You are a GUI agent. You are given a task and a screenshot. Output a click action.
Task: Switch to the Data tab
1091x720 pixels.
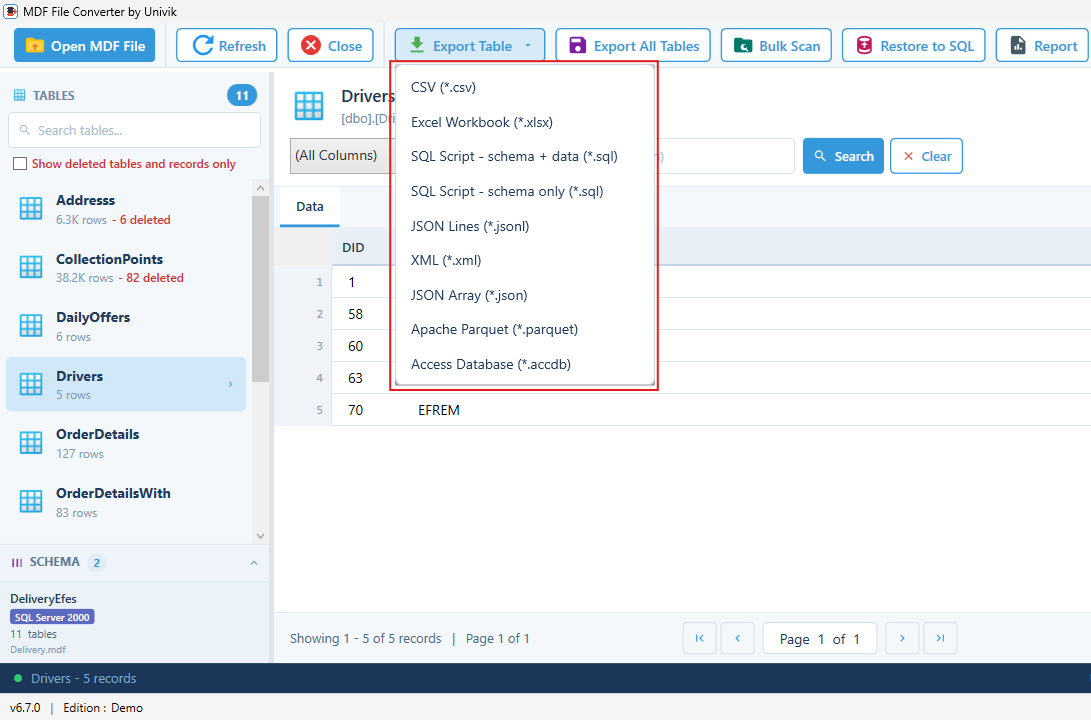(310, 207)
